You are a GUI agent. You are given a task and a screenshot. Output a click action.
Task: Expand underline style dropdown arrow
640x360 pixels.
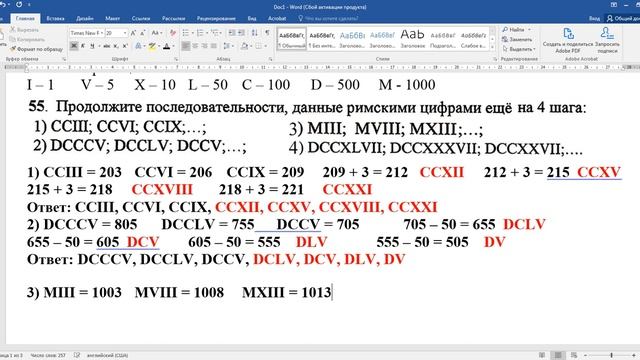coord(99,46)
